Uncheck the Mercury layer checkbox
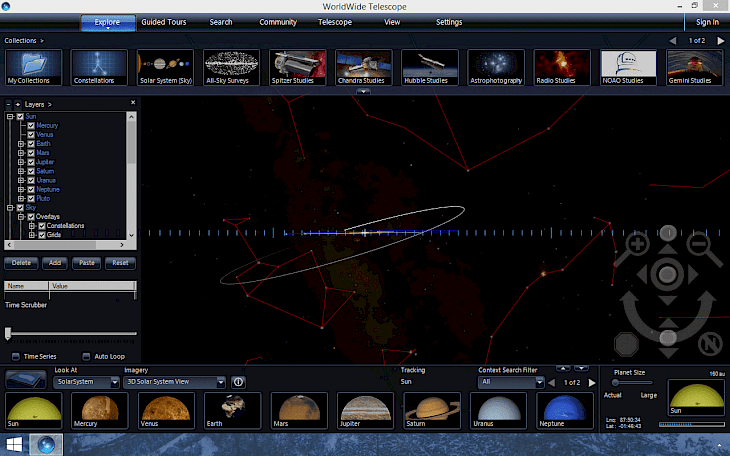 [x=31, y=126]
